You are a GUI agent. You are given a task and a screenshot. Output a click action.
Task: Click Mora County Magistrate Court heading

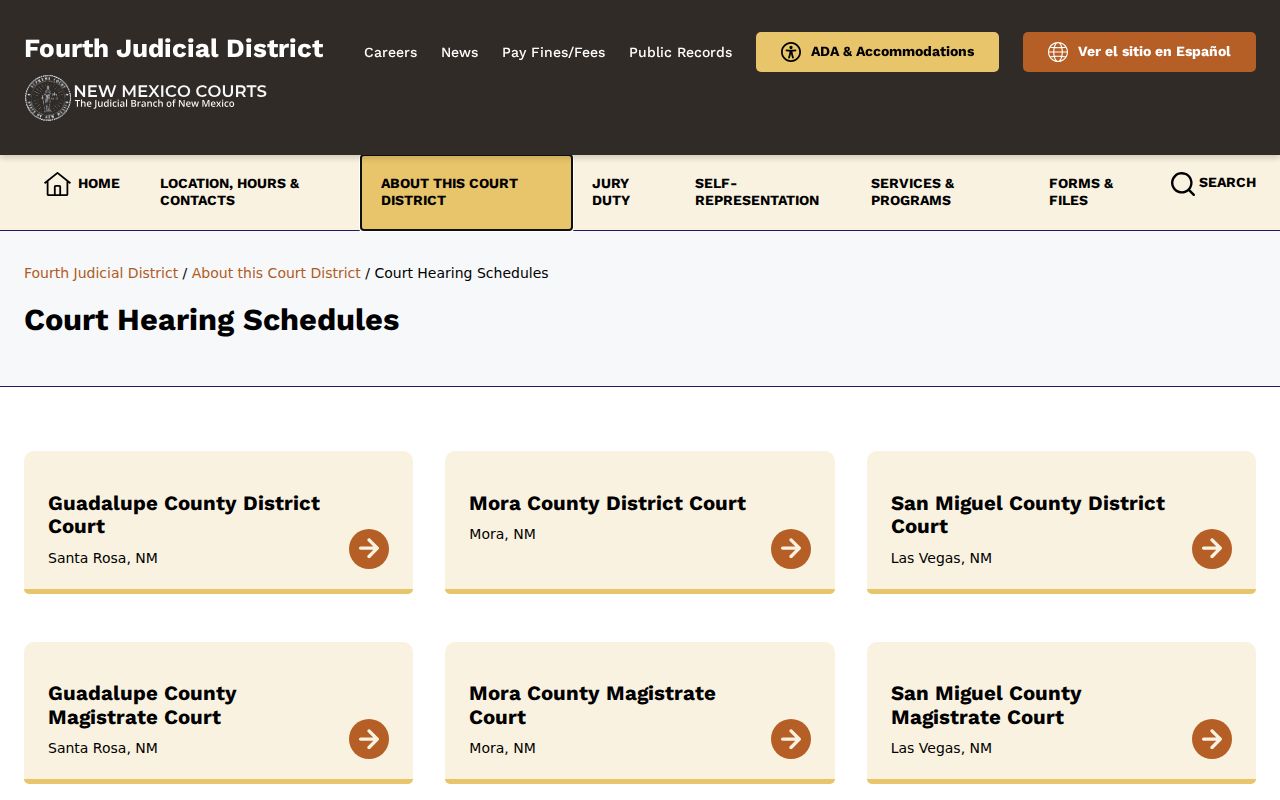coord(593,705)
